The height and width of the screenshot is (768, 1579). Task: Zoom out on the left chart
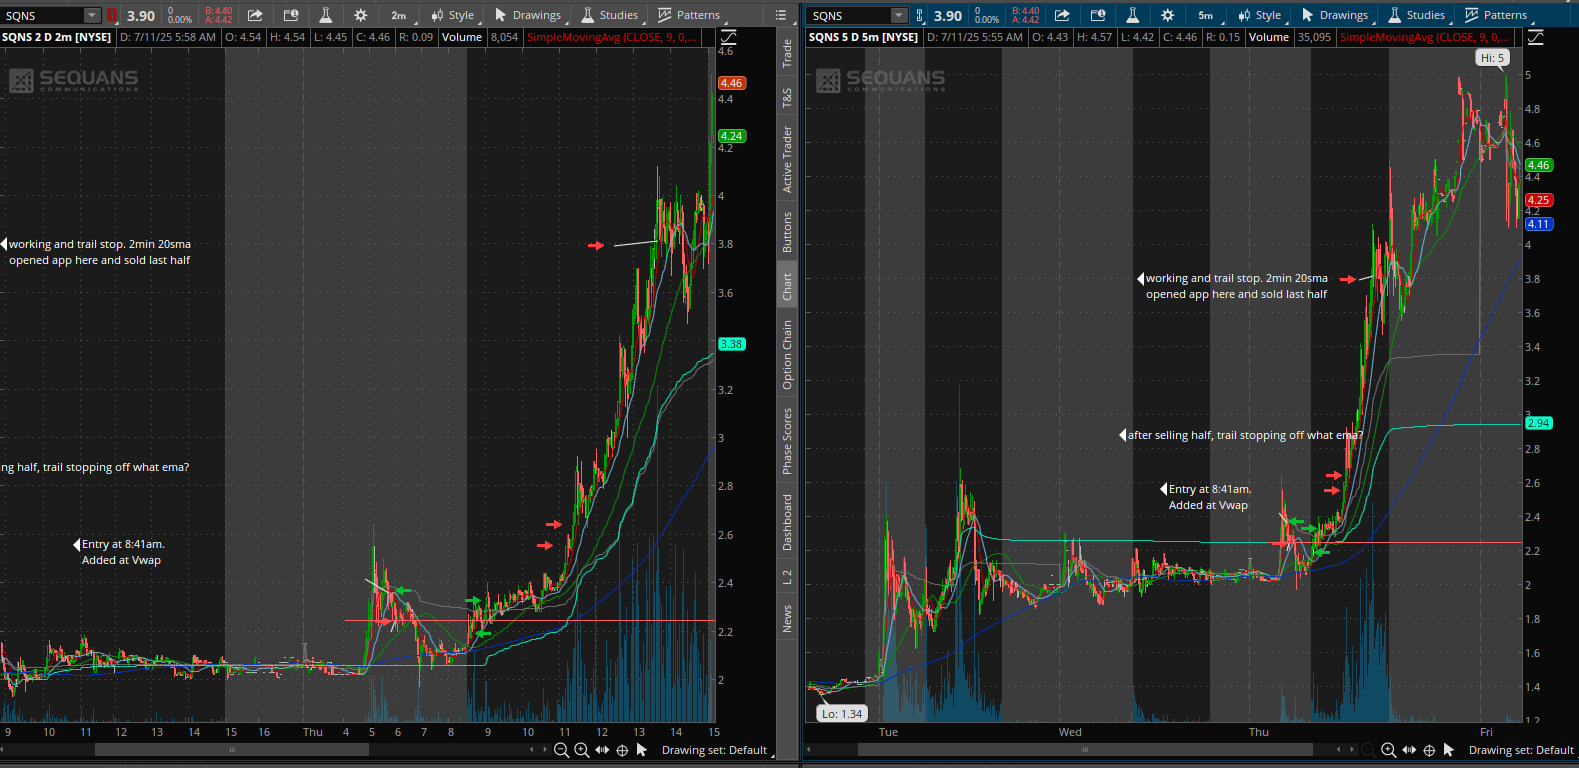[x=562, y=750]
